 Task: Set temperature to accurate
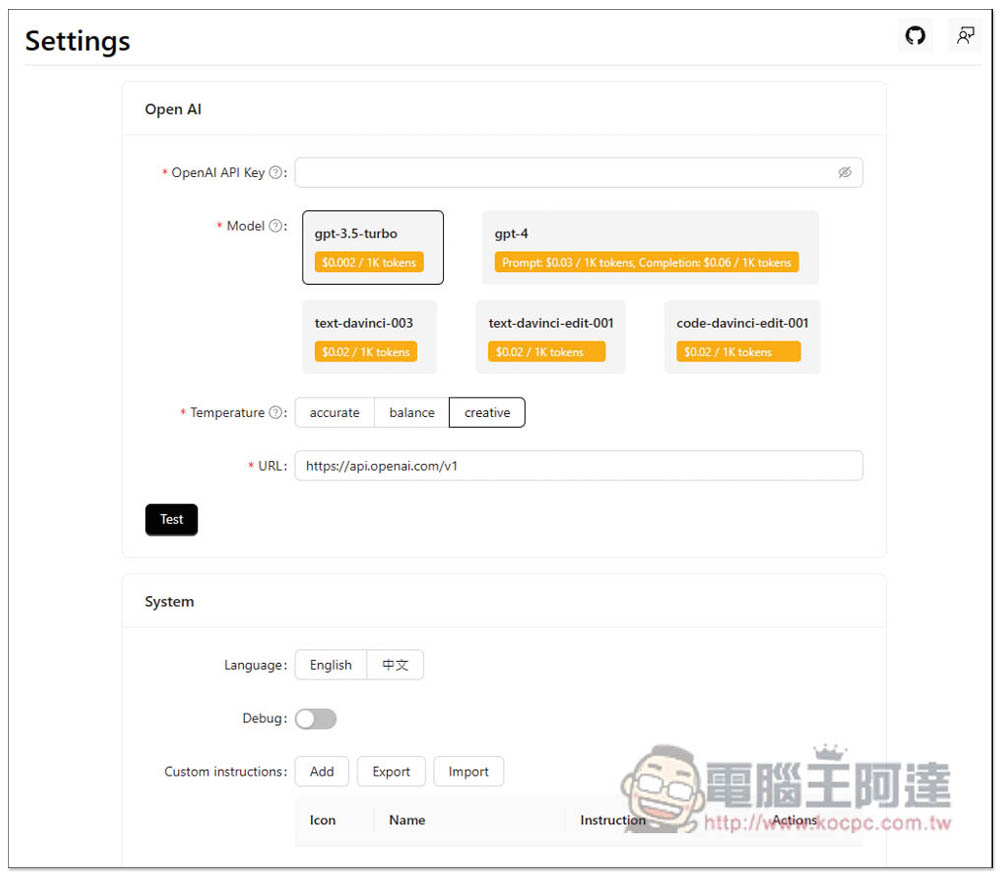pos(335,413)
